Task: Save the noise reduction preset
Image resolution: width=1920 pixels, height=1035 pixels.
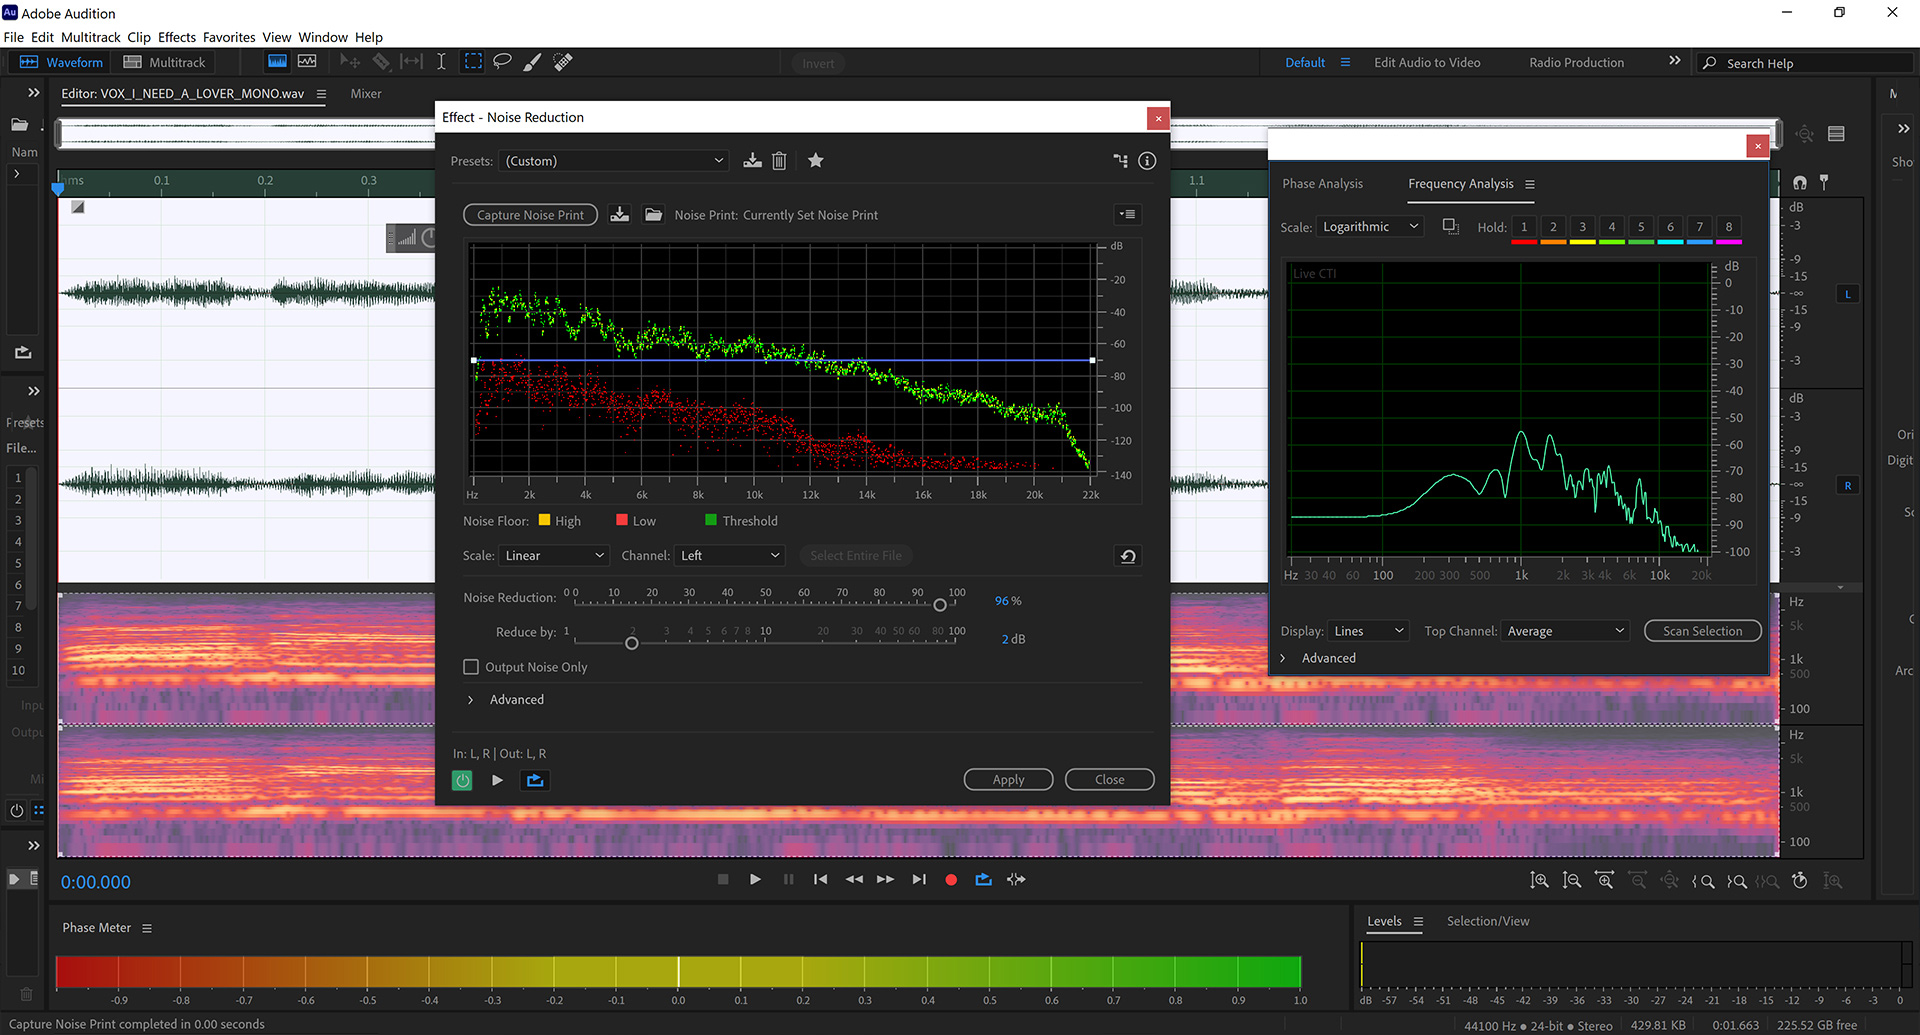Action: click(752, 161)
